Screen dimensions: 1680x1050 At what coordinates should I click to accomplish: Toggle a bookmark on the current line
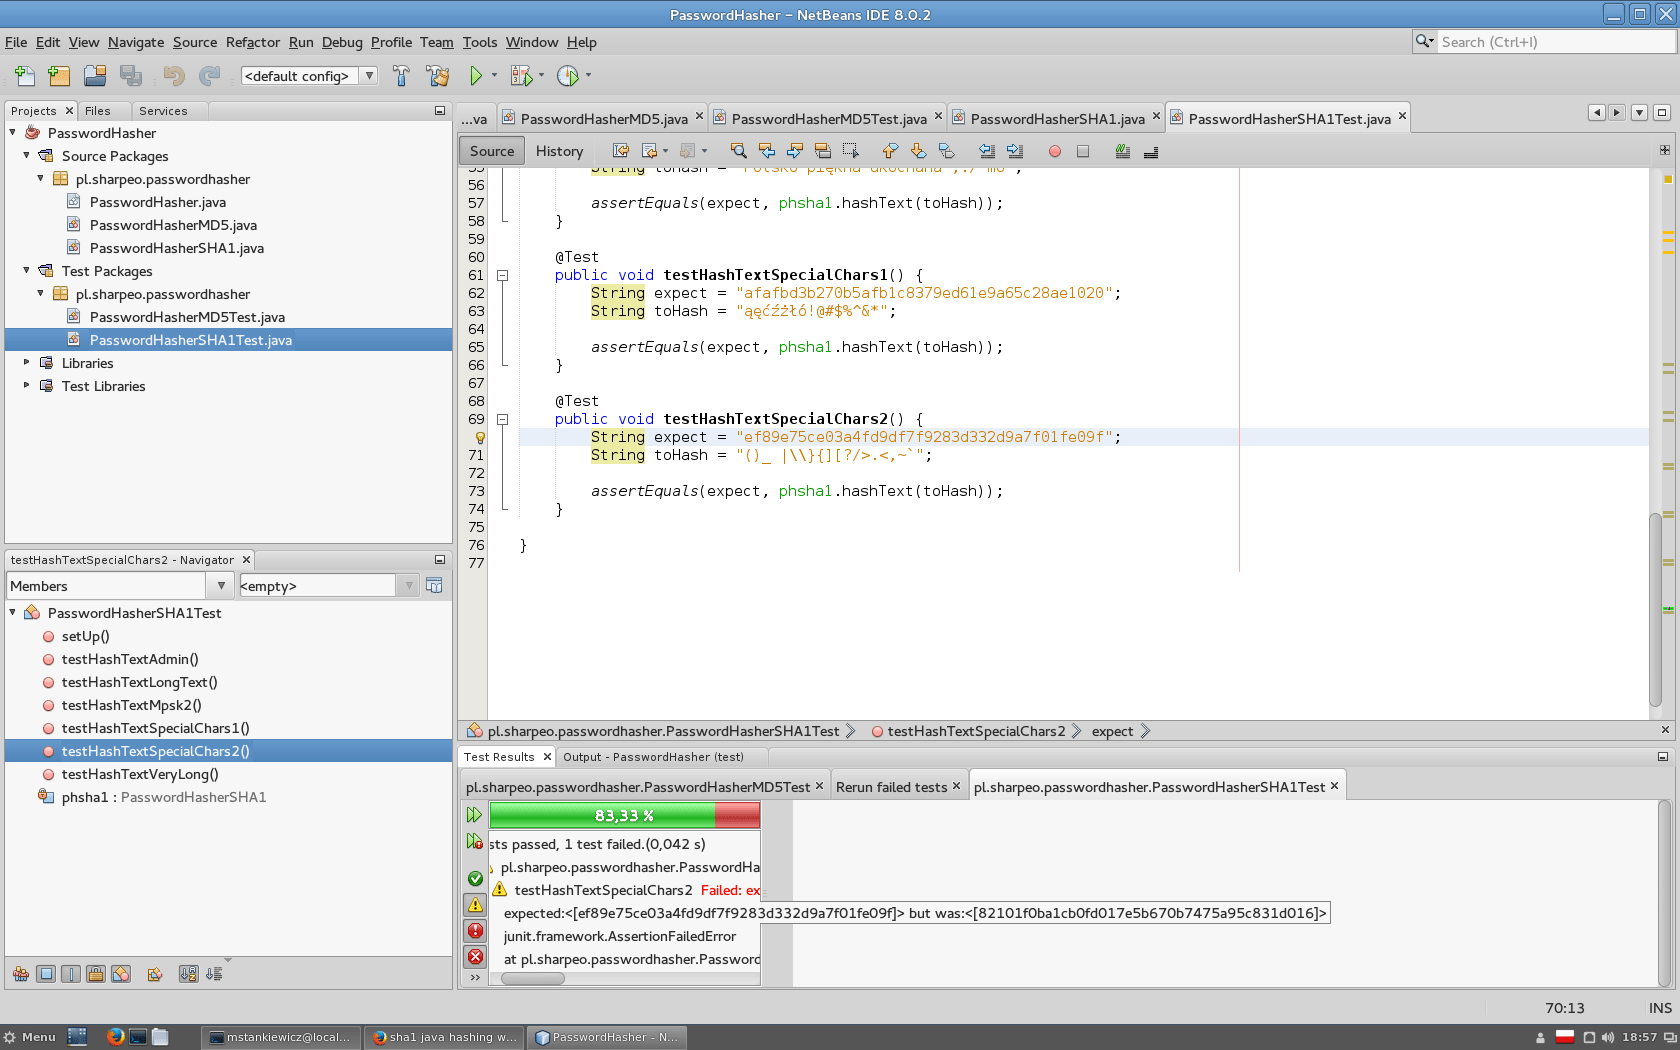(946, 150)
